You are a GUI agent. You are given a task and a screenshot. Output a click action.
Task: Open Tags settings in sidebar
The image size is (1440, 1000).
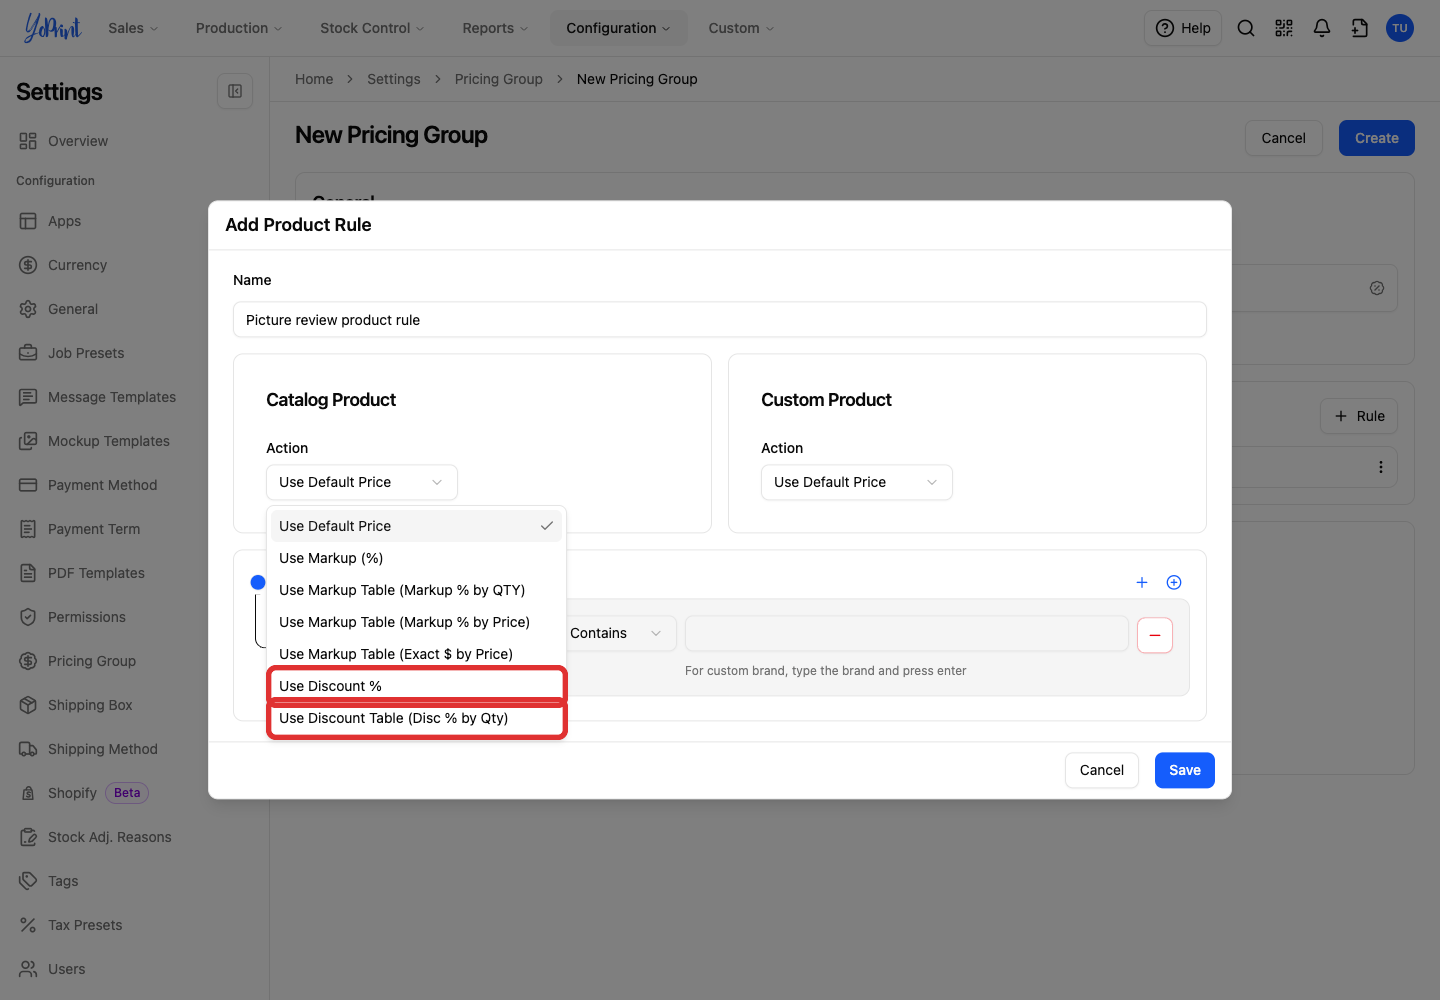63,881
